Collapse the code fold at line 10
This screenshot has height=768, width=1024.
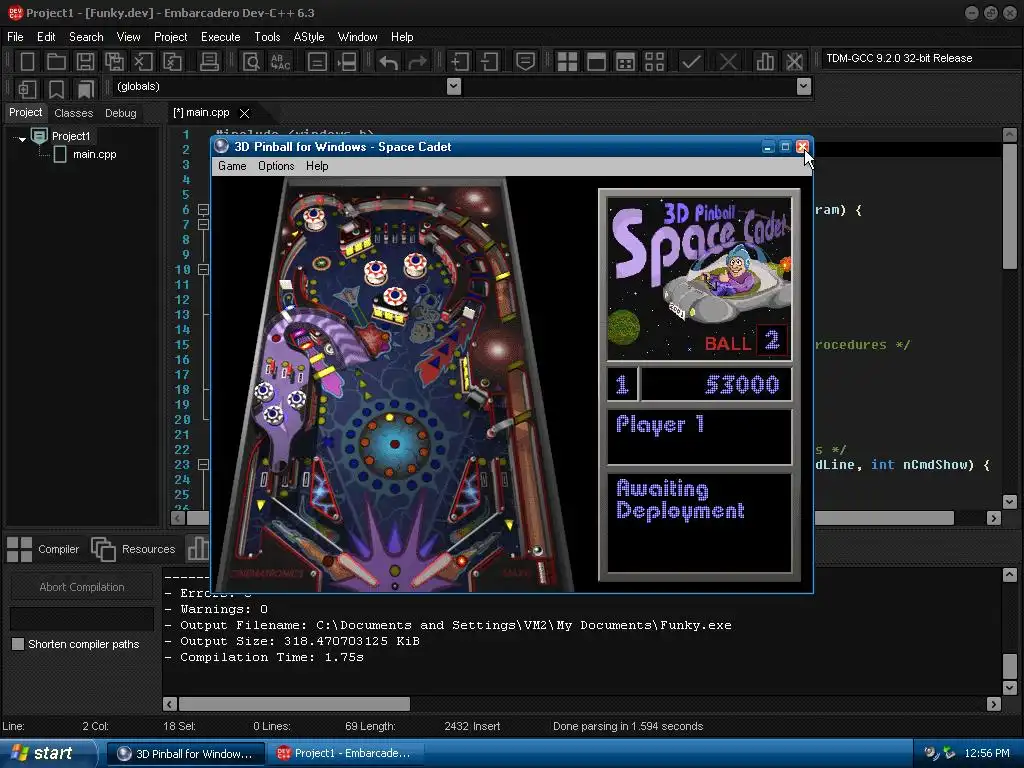pyautogui.click(x=204, y=270)
